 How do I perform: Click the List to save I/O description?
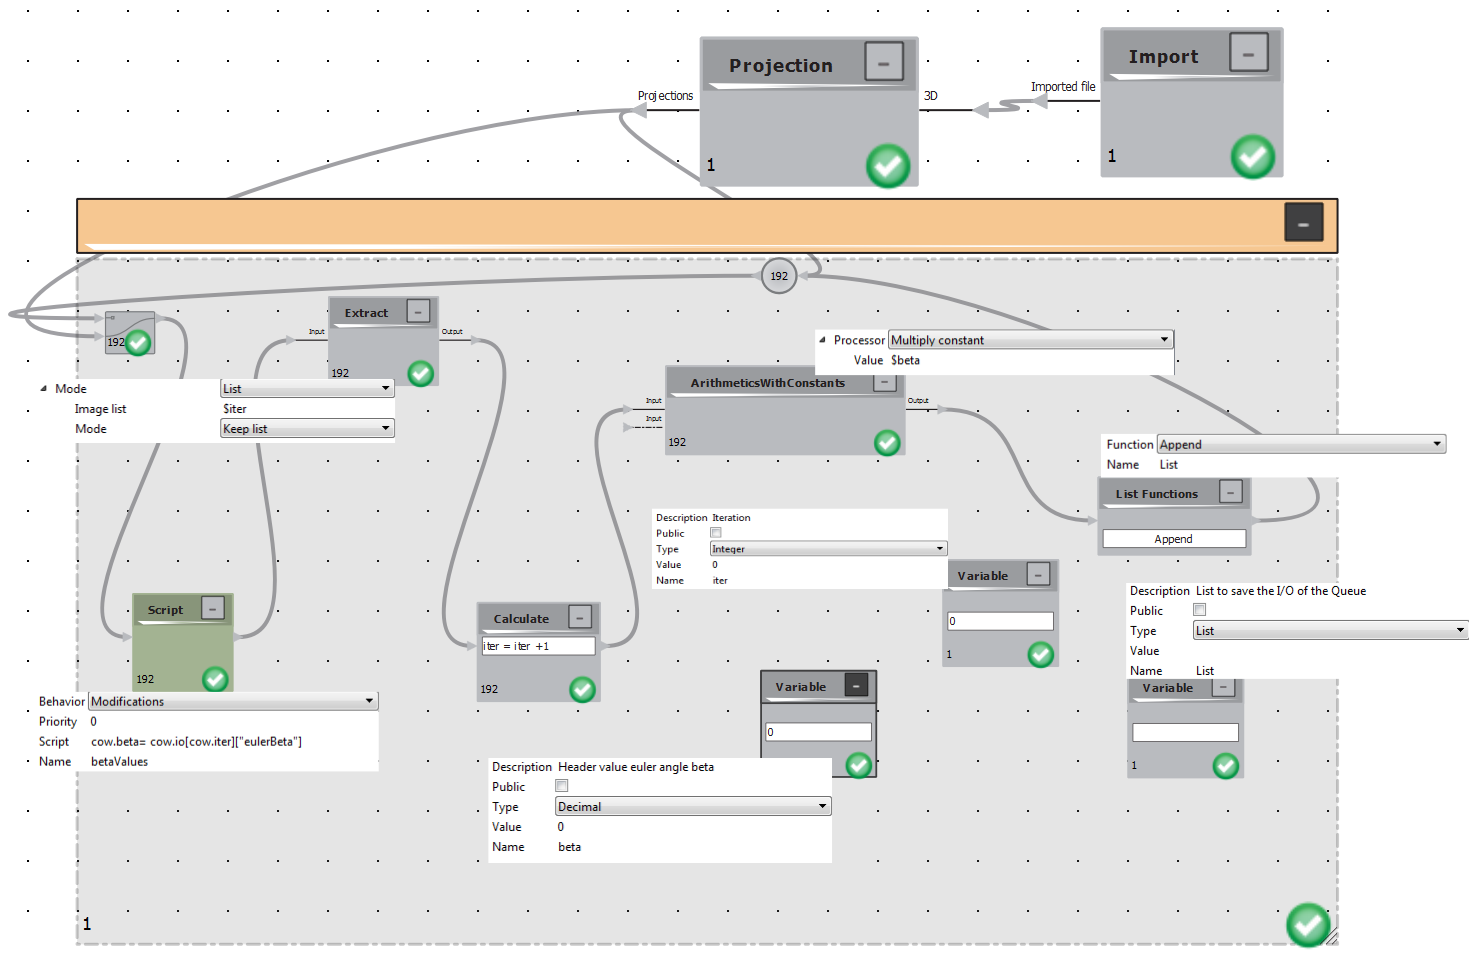click(x=1281, y=591)
